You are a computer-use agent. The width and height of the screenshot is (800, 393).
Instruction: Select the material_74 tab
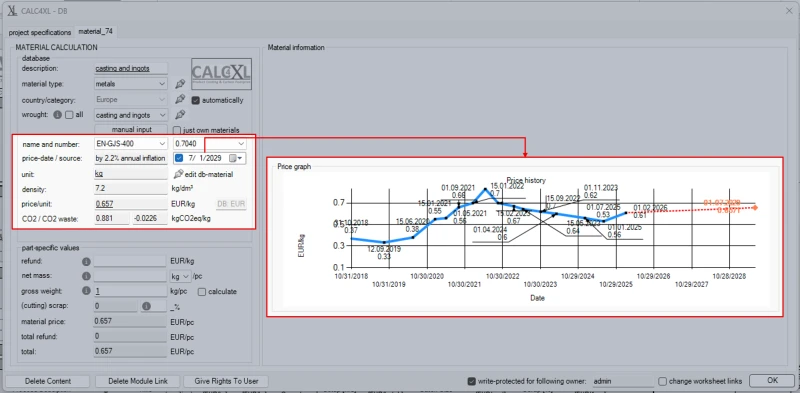[95, 32]
